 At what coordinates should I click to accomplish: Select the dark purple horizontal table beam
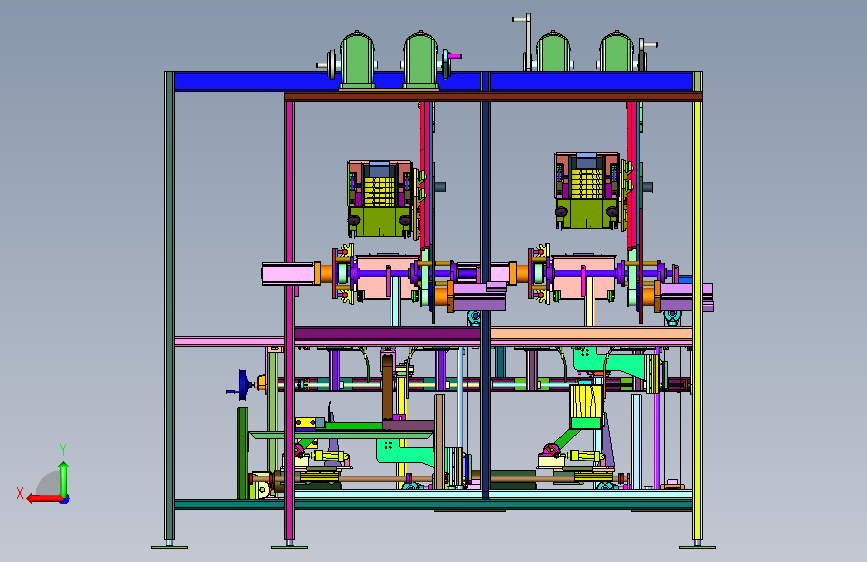(x=387, y=334)
